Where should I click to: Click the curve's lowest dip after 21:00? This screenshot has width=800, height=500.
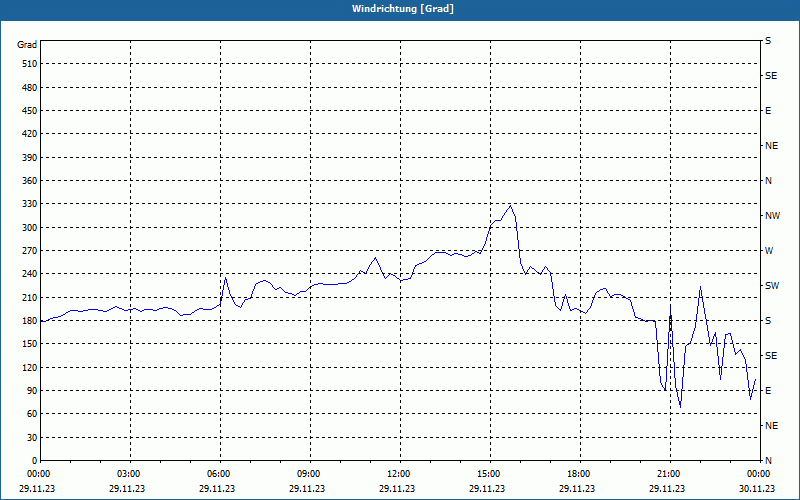[x=680, y=407]
